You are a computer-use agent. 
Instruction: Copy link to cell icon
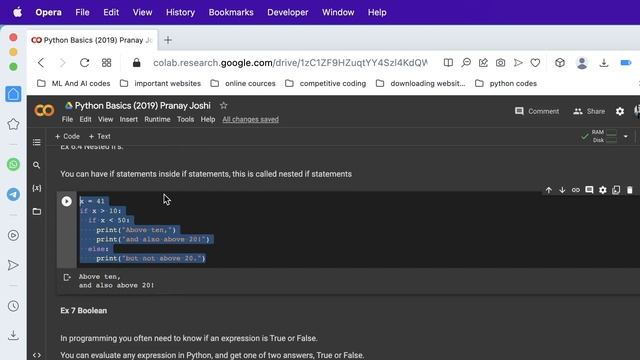(576, 190)
